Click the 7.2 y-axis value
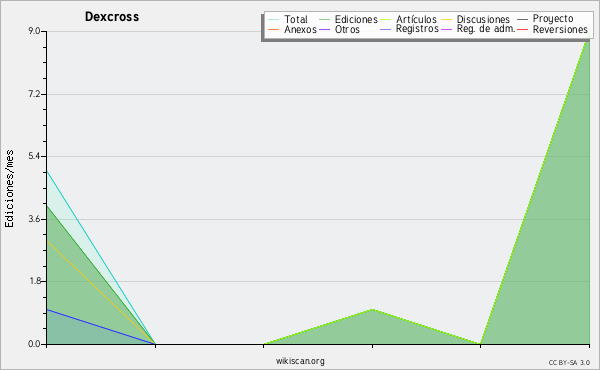 [34, 94]
